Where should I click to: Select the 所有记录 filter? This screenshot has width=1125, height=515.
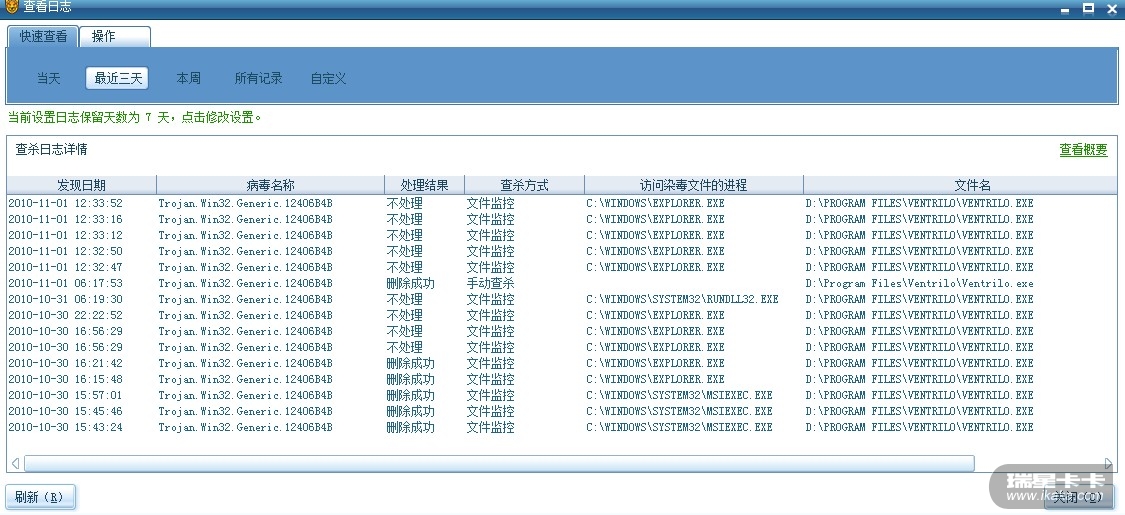click(x=258, y=78)
